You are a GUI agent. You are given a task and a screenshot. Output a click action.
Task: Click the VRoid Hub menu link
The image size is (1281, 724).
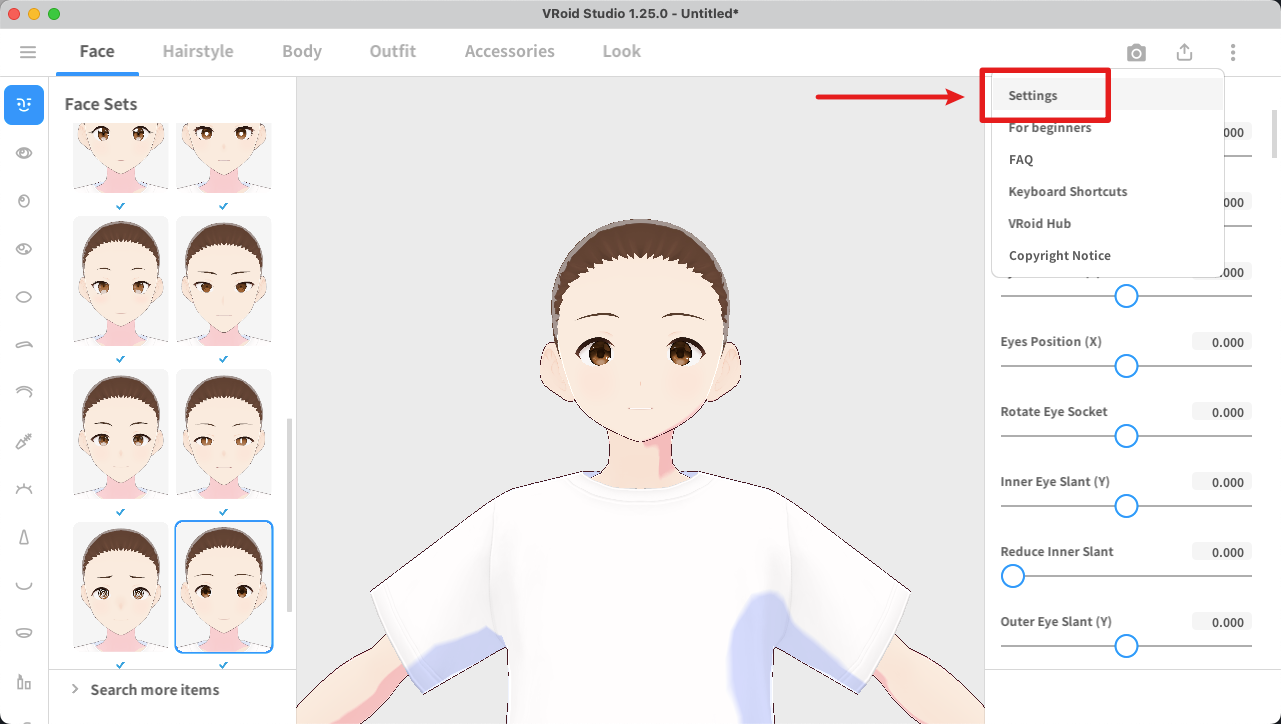(1039, 224)
